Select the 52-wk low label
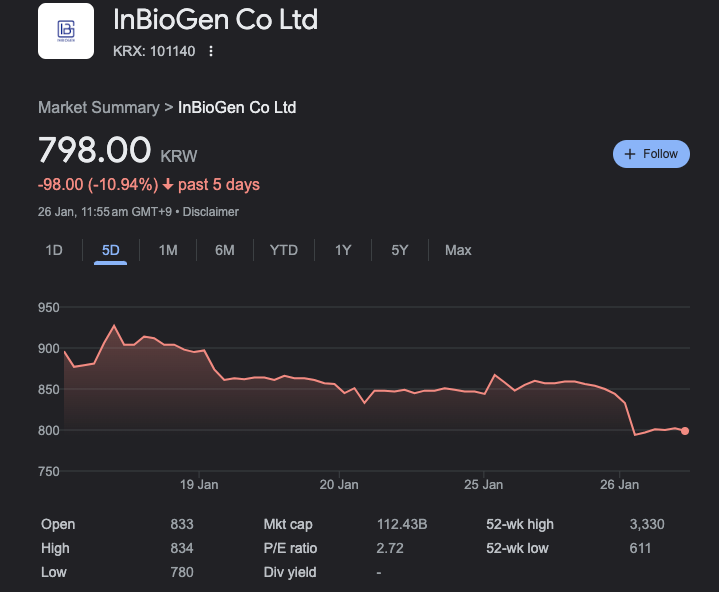 coord(517,548)
